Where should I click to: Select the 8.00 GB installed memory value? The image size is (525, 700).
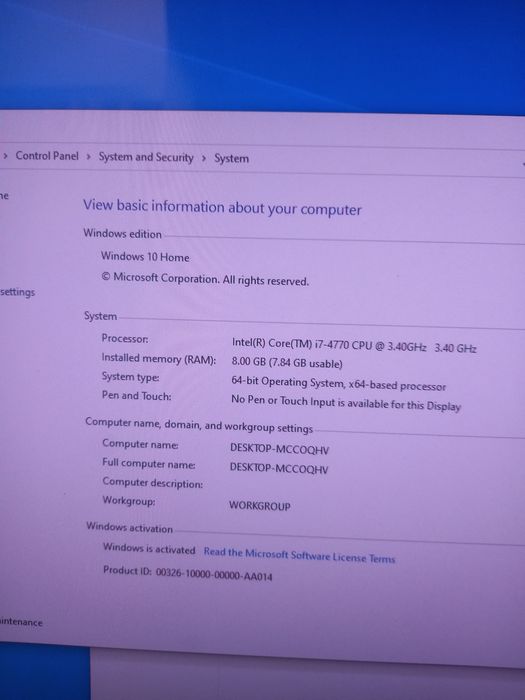287,362
